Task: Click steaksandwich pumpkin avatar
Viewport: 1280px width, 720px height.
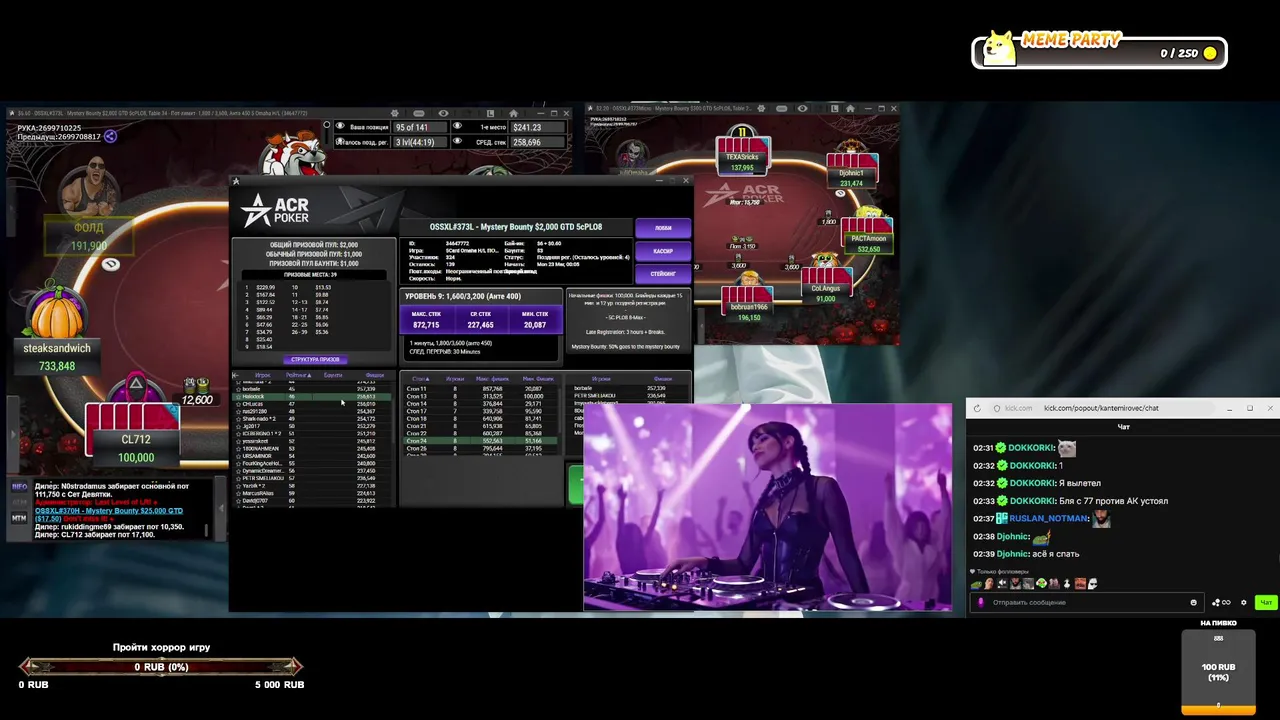Action: tap(57, 312)
